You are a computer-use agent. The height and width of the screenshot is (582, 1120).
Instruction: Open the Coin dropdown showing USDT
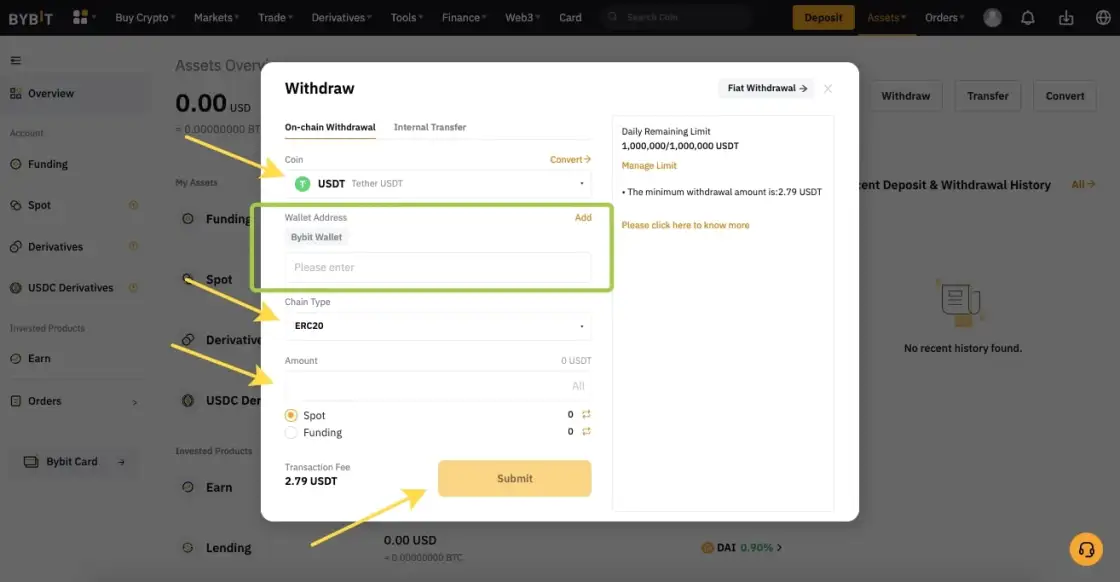click(x=438, y=184)
